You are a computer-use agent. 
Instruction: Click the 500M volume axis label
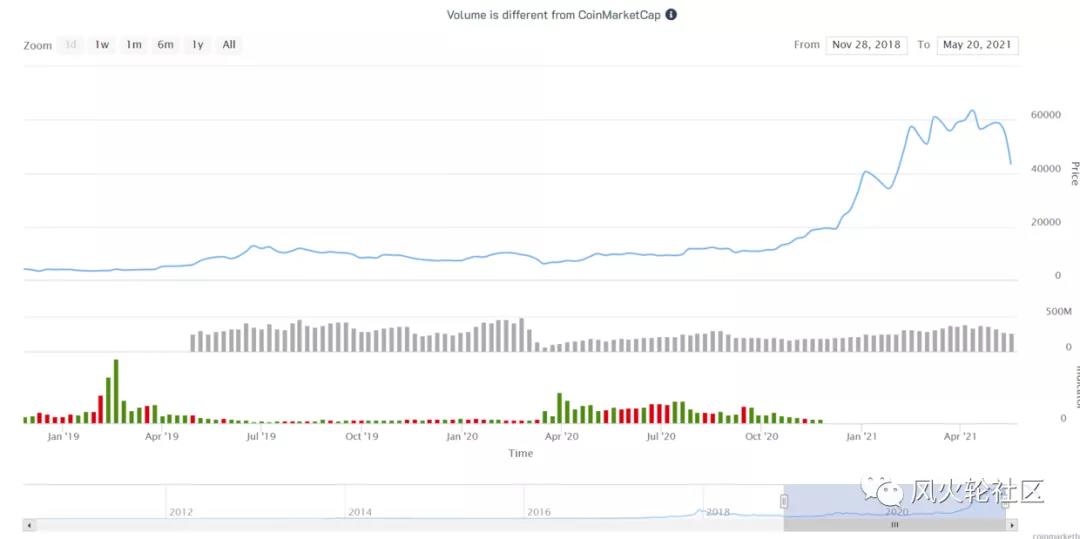pos(1058,312)
